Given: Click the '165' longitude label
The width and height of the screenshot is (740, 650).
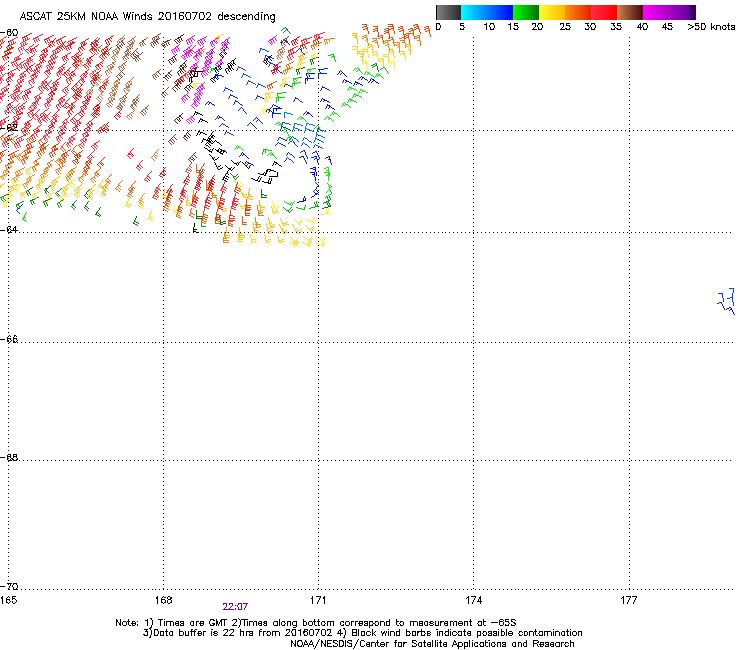Looking at the screenshot, I should point(8,600).
